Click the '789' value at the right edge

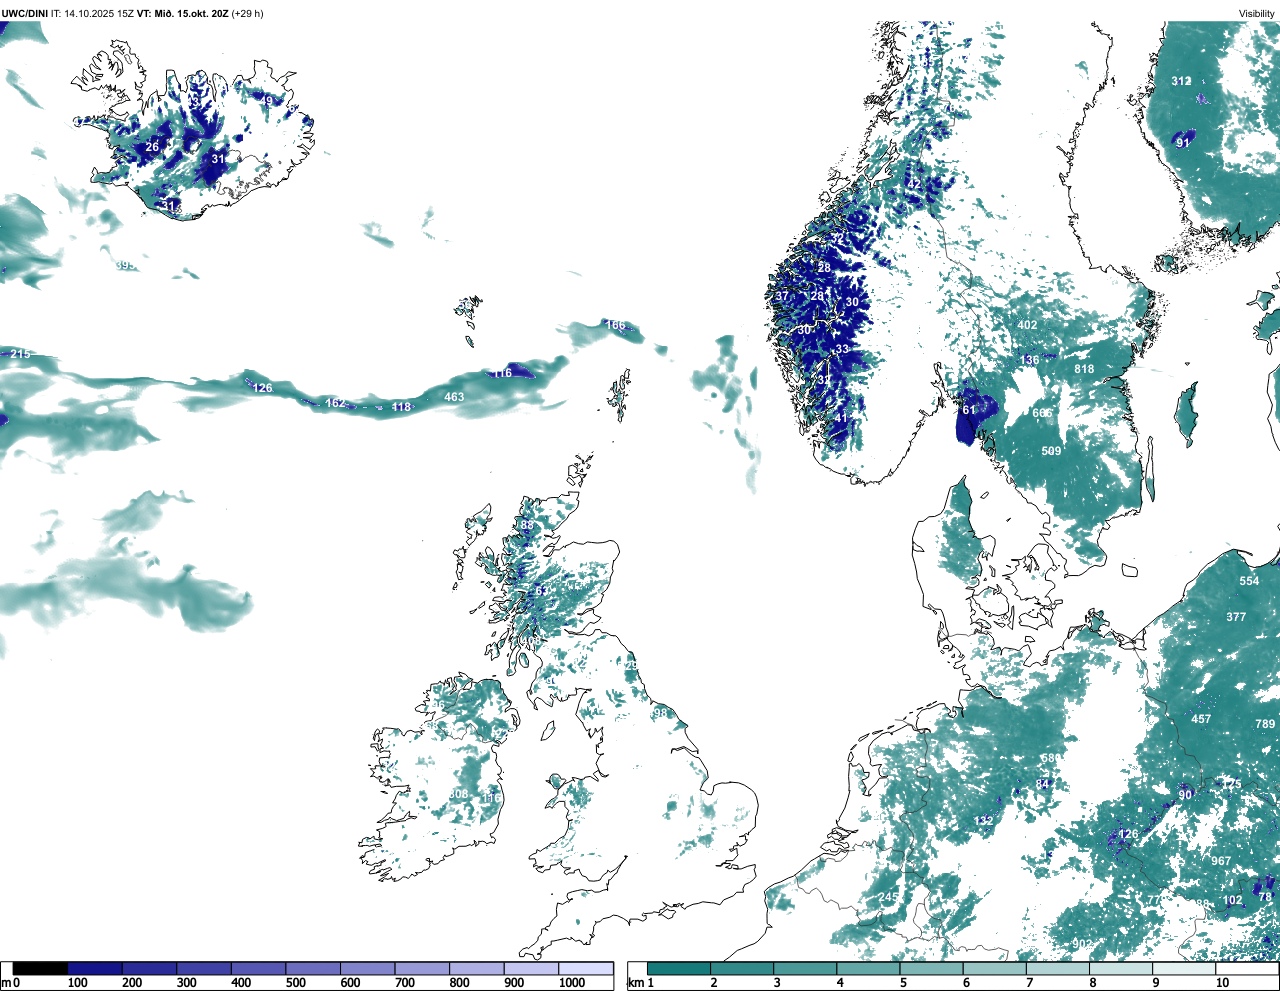(x=1265, y=724)
